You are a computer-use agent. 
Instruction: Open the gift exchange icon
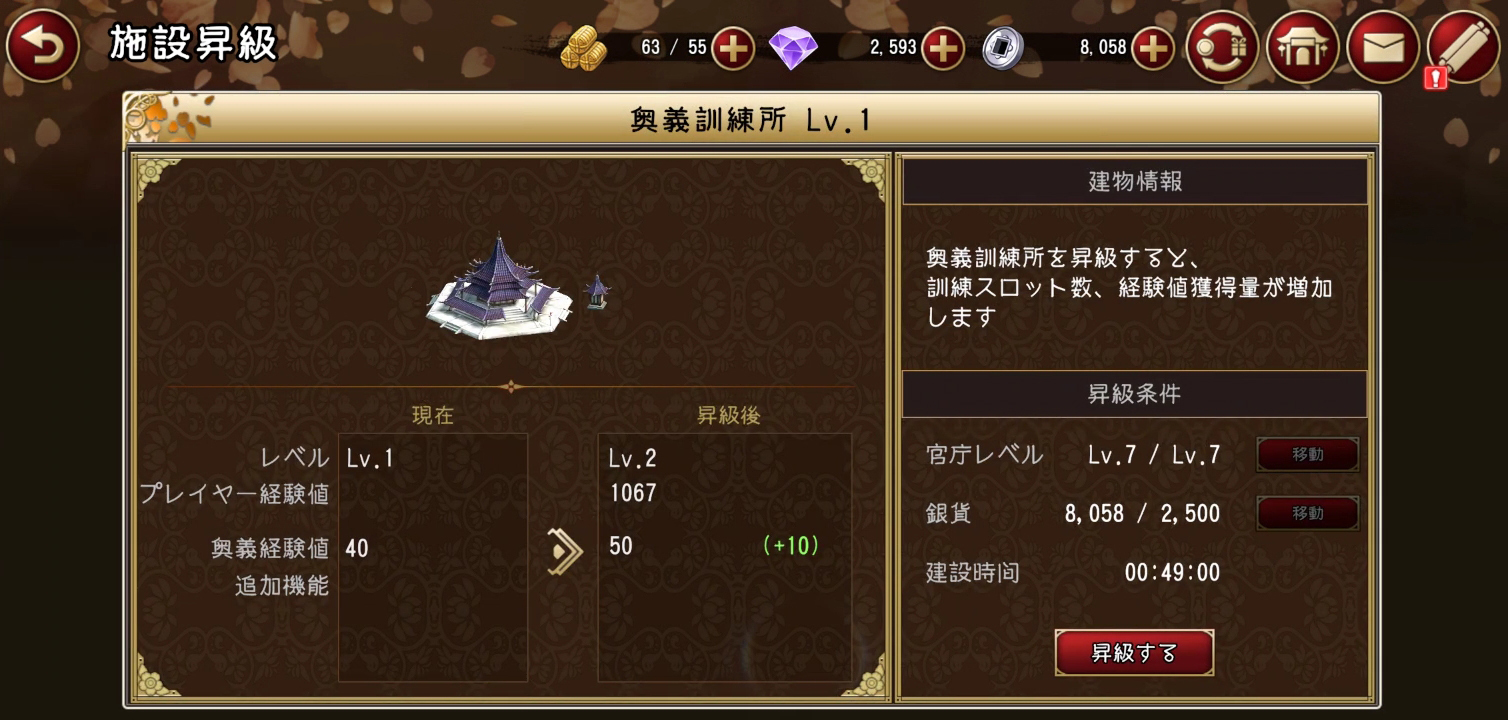1222,47
